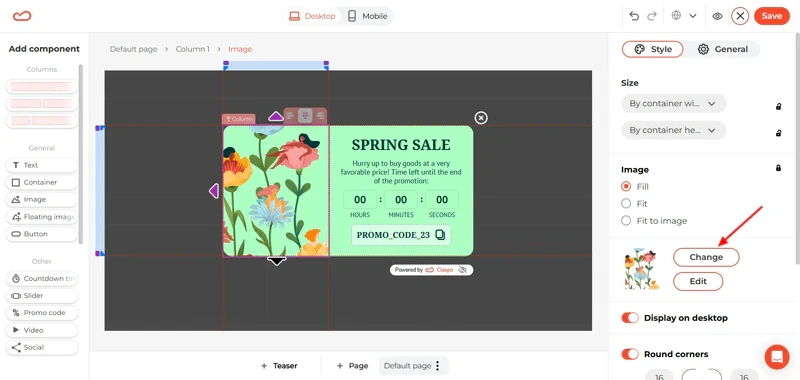Click the PROMO_CODE_23 field

click(401, 235)
